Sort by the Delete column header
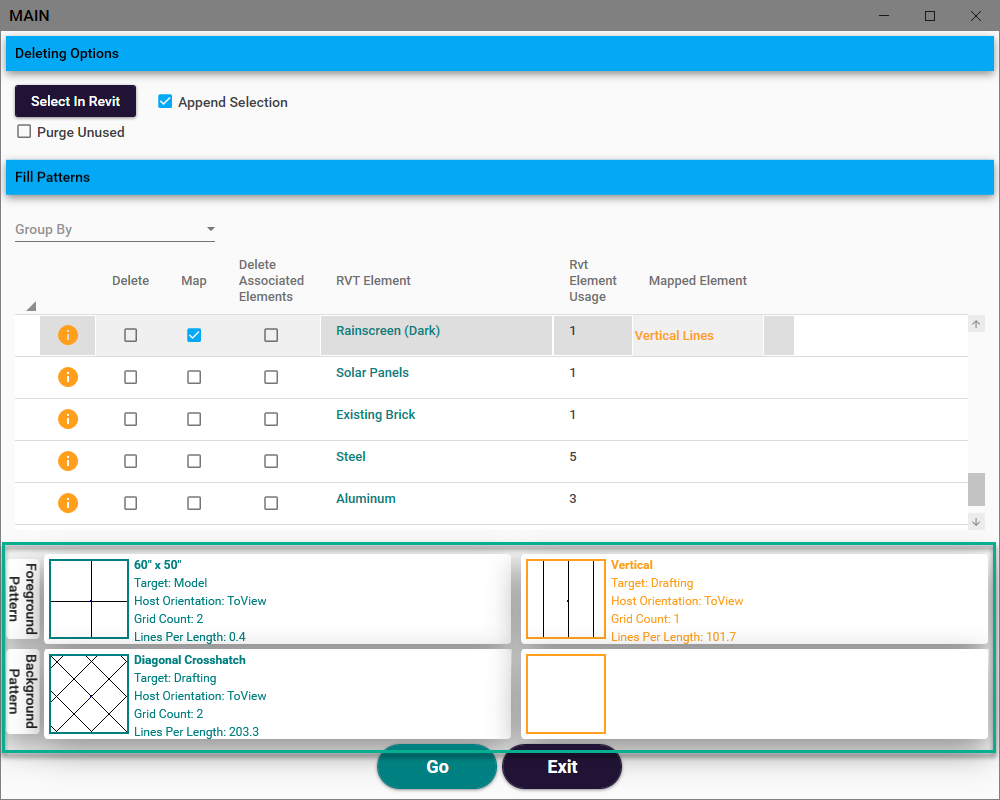The width and height of the screenshot is (1000, 800). tap(130, 281)
